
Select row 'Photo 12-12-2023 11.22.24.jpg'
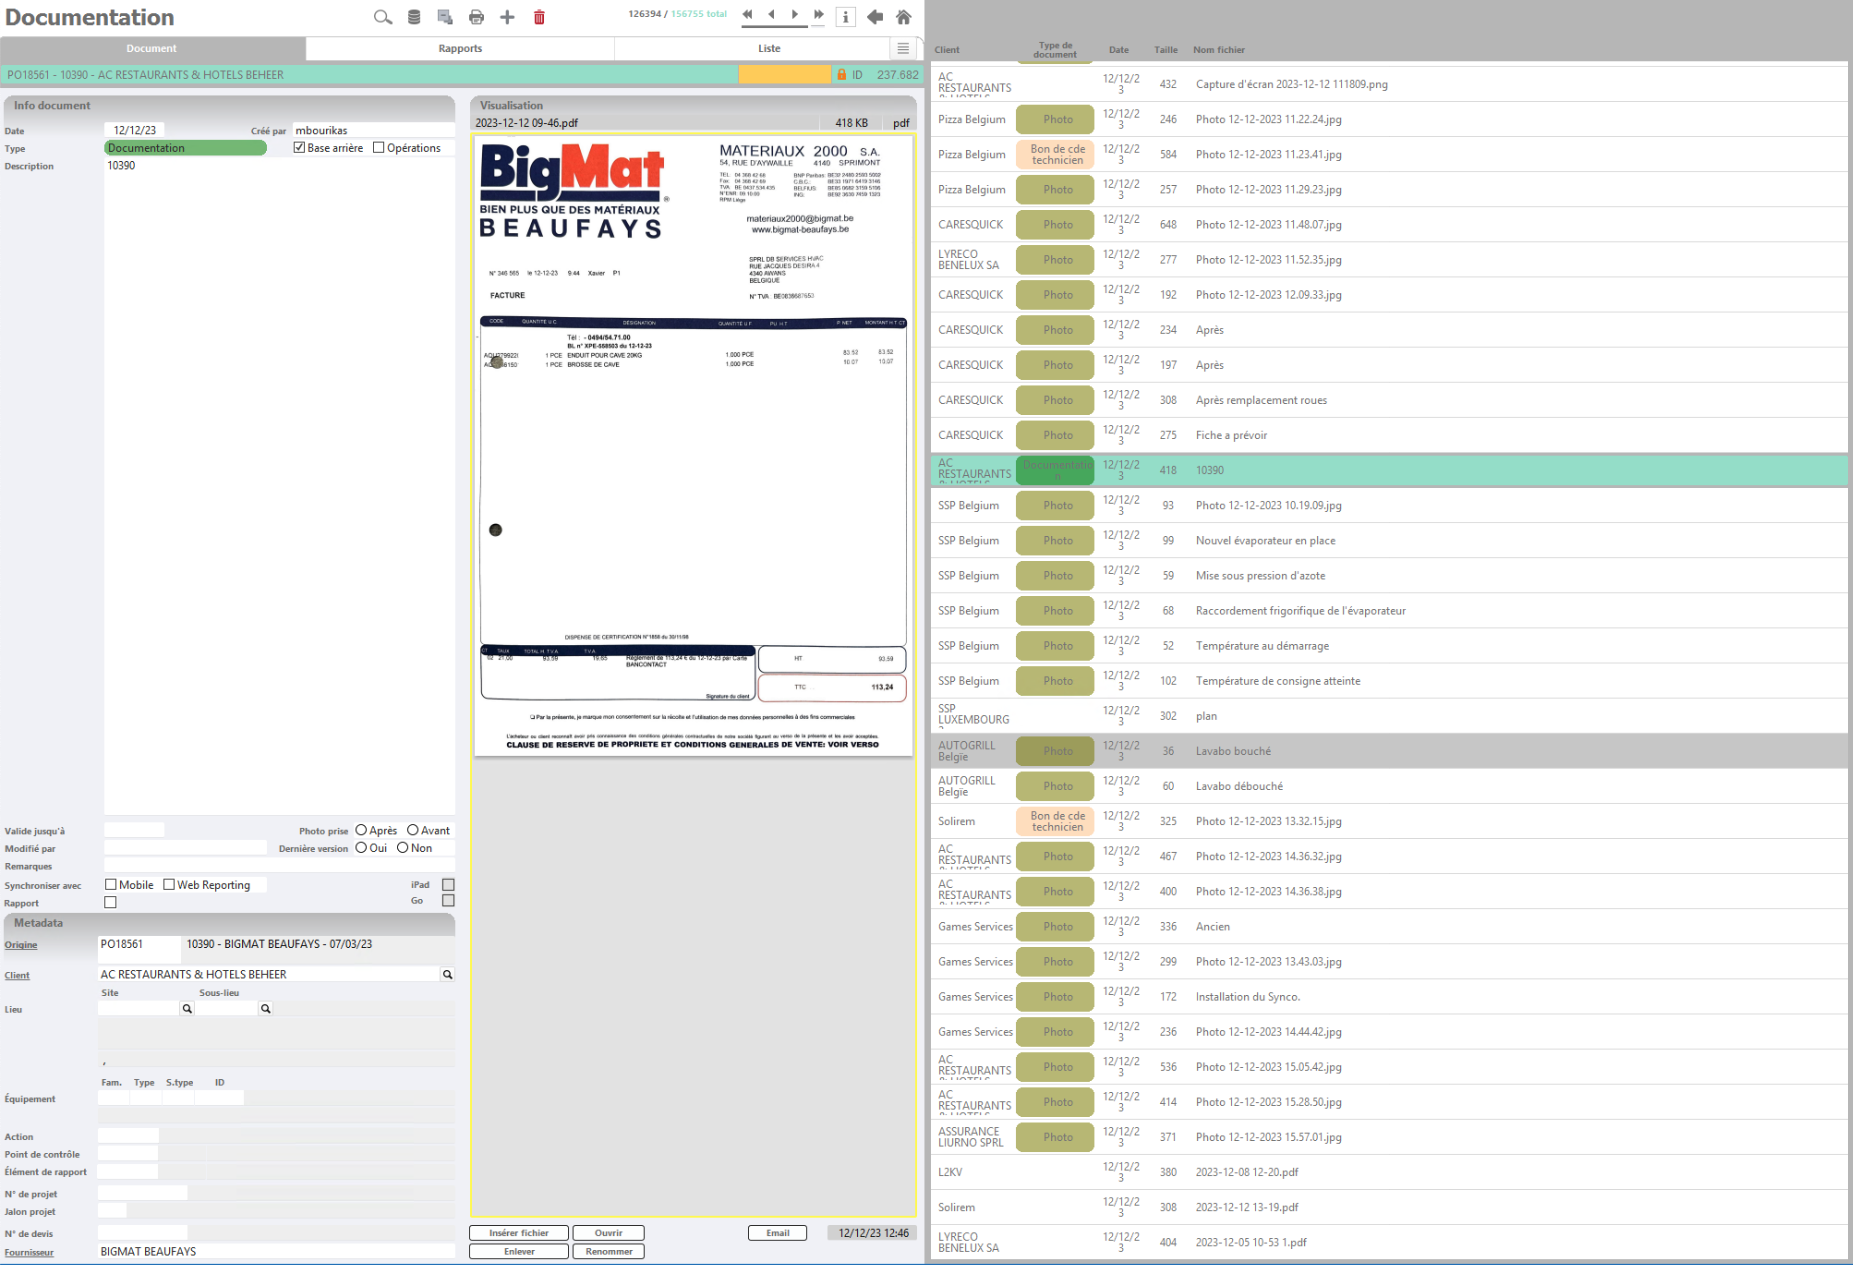point(1389,119)
